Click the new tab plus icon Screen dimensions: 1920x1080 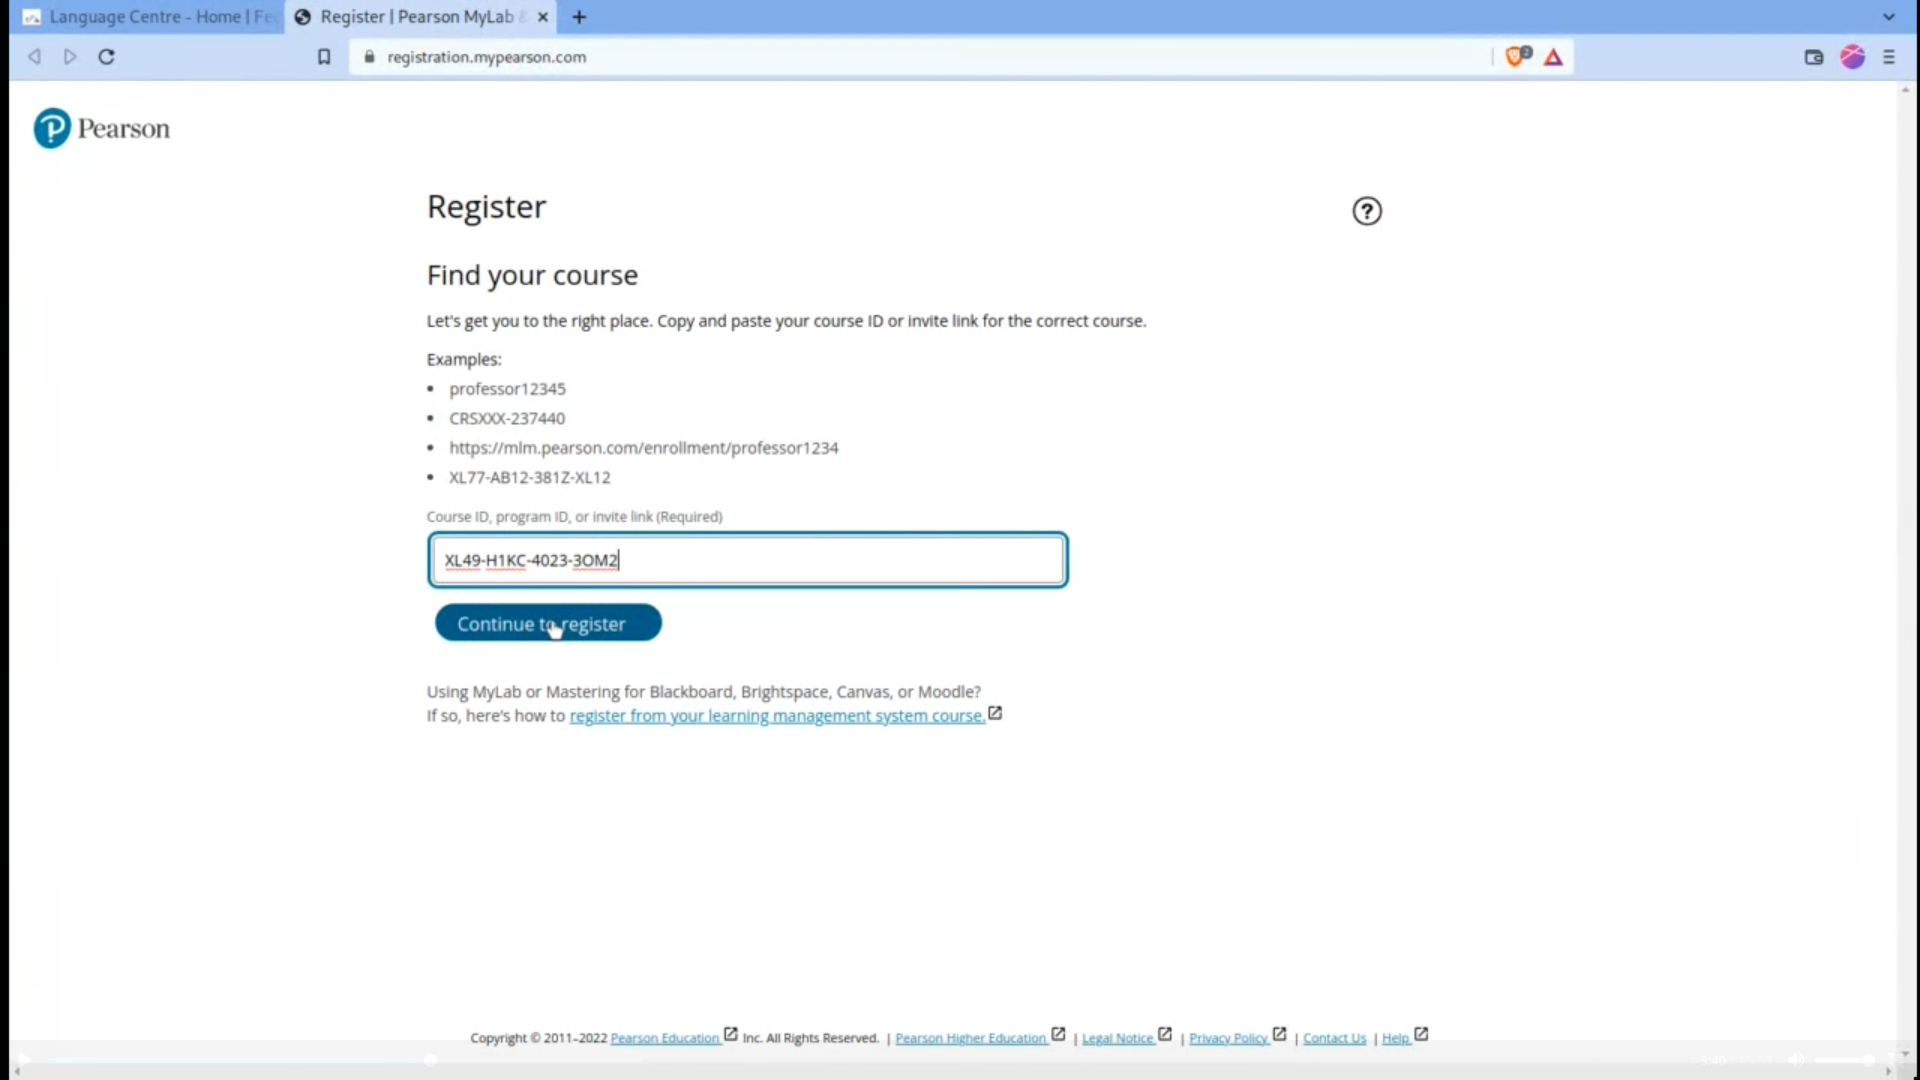tap(578, 17)
